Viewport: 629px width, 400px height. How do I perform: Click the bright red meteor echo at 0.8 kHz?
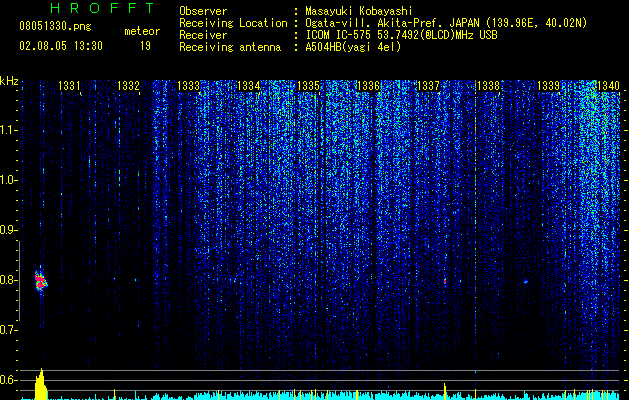pos(41,281)
